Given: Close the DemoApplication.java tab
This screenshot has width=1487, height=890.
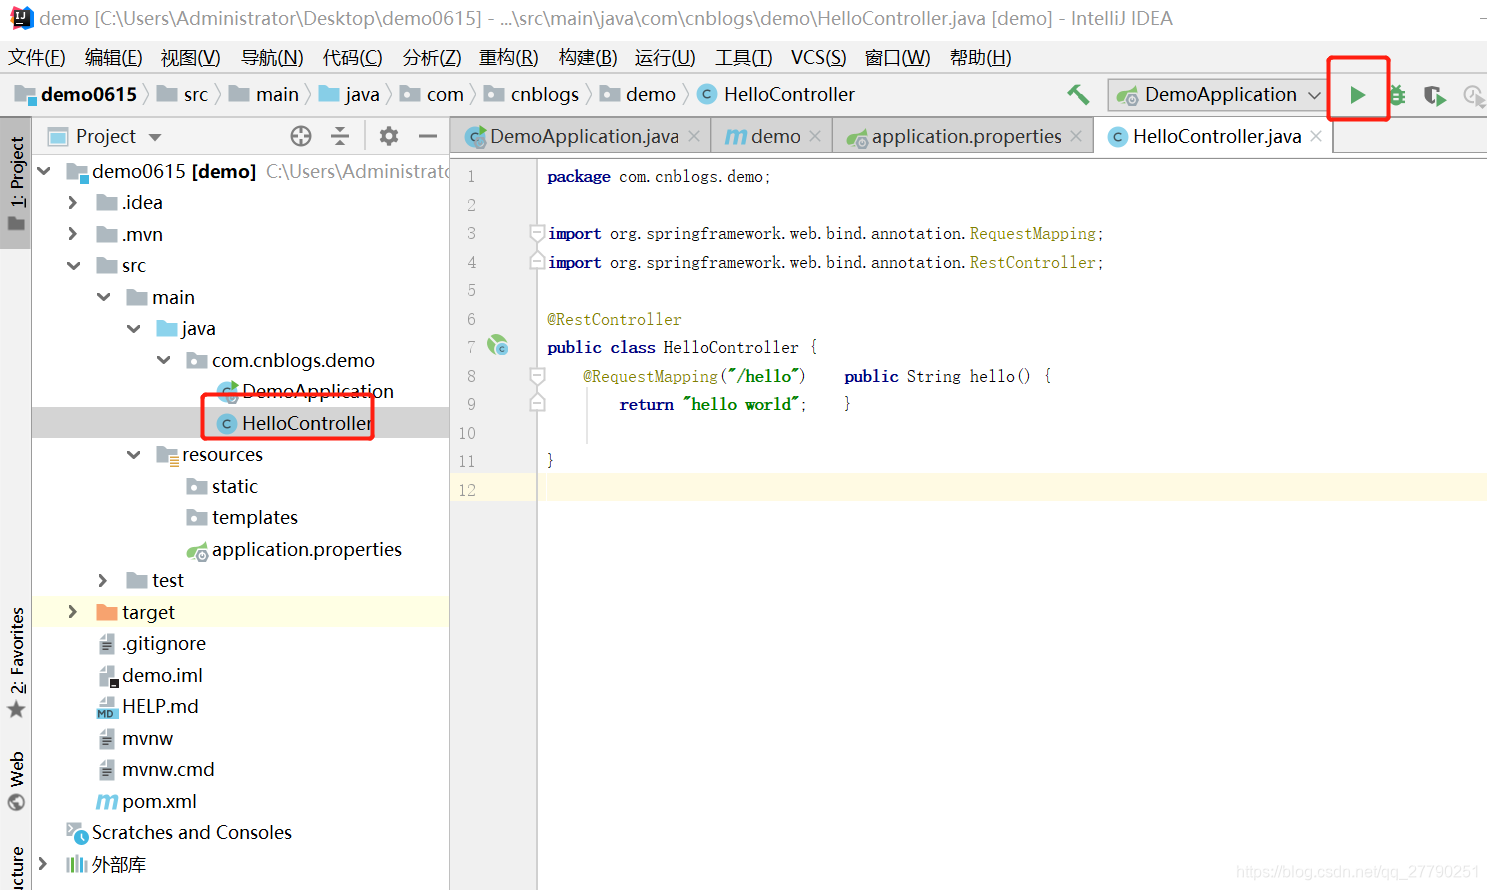Looking at the screenshot, I should click(694, 136).
